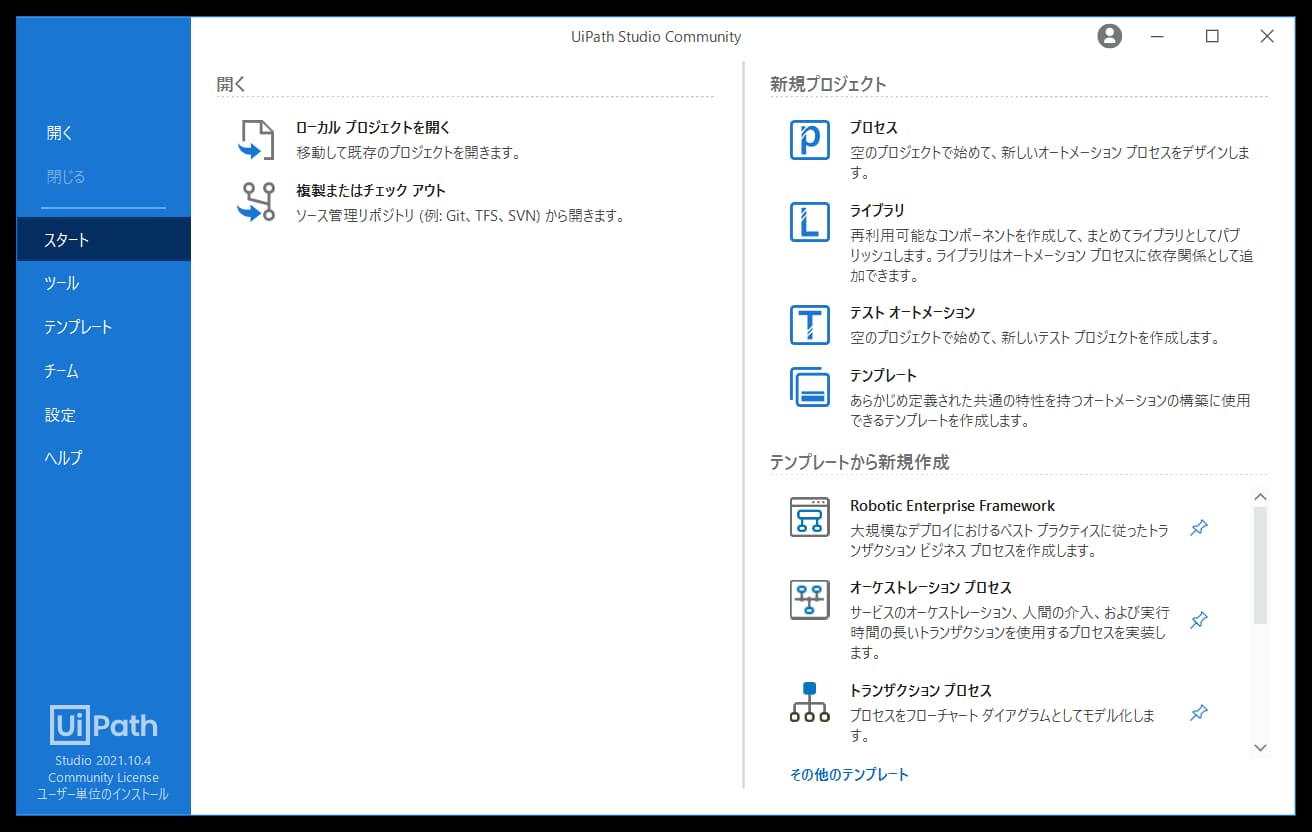Image resolution: width=1312 pixels, height=832 pixels.
Task: Open the テンプレート sidebar tab
Action: point(104,327)
